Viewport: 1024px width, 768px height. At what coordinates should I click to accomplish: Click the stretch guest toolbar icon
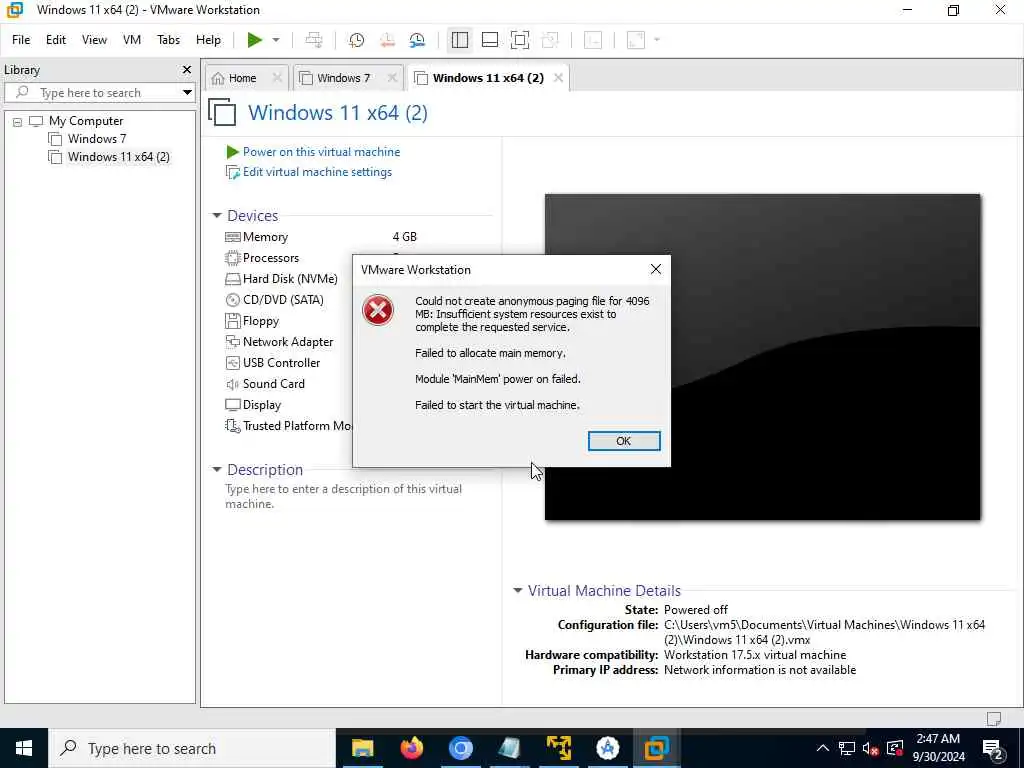(x=636, y=40)
